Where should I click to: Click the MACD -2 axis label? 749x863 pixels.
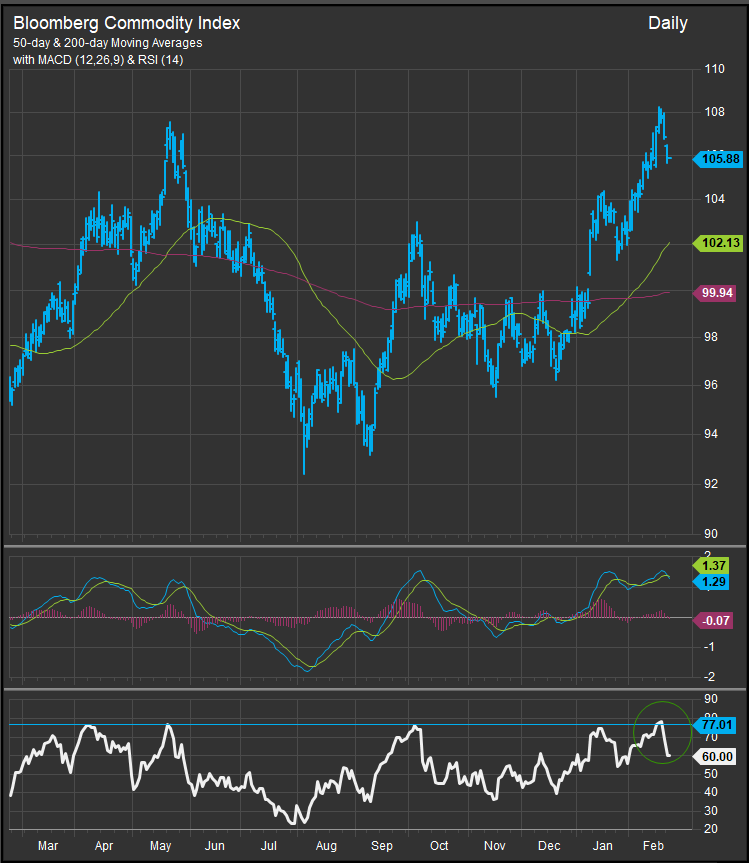click(710, 677)
